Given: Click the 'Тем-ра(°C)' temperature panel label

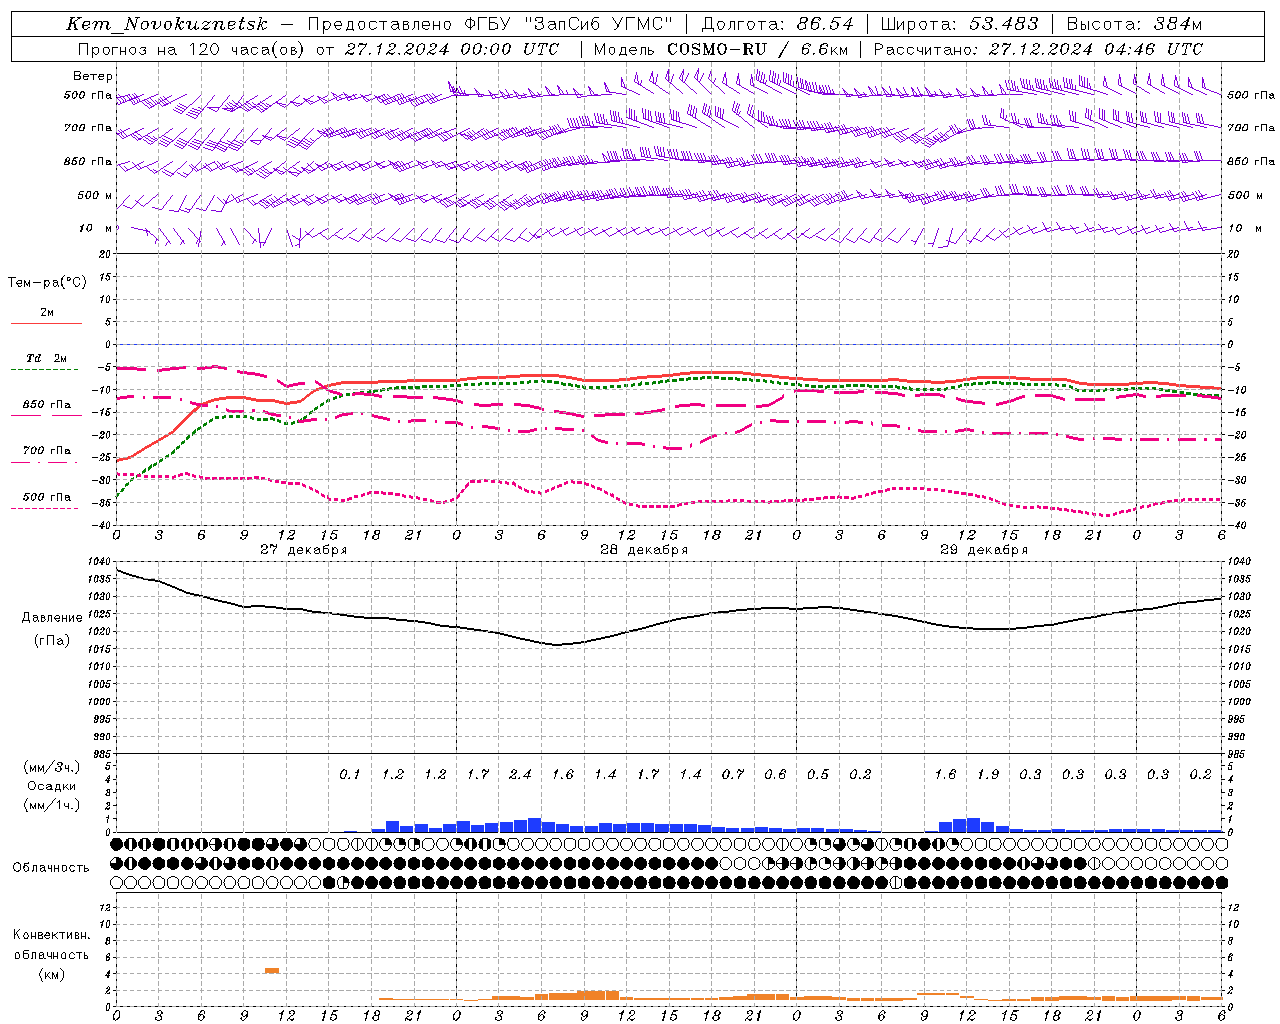Looking at the screenshot, I should [47, 283].
